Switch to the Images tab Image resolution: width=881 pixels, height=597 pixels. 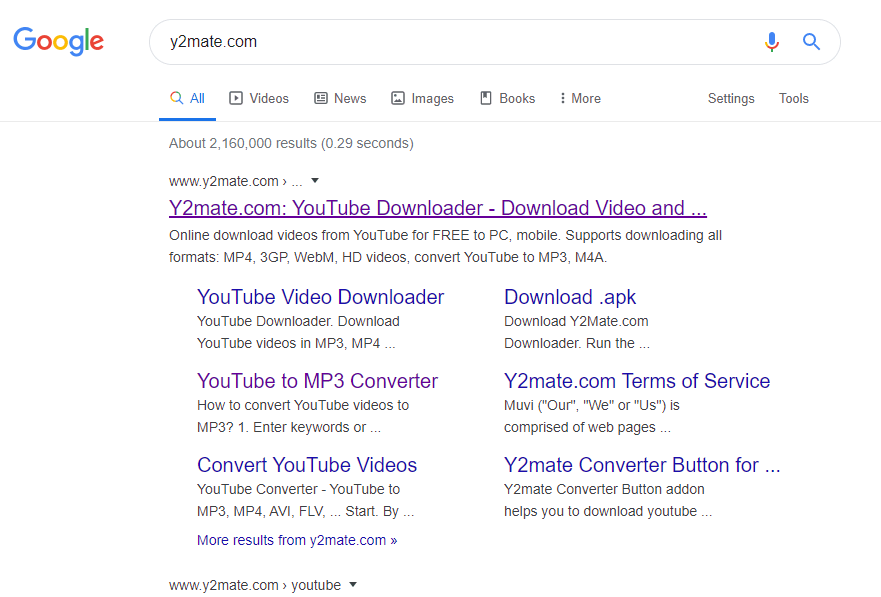click(423, 98)
